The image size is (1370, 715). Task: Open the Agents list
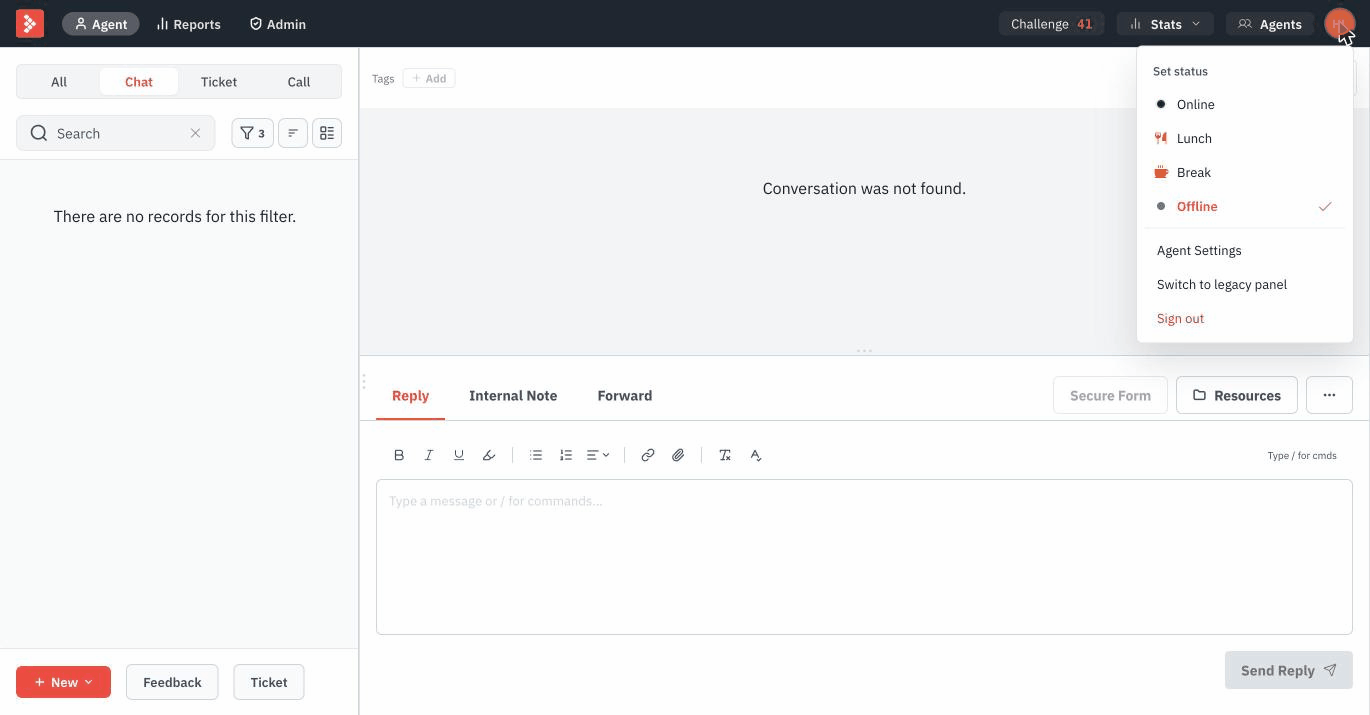pos(1270,24)
